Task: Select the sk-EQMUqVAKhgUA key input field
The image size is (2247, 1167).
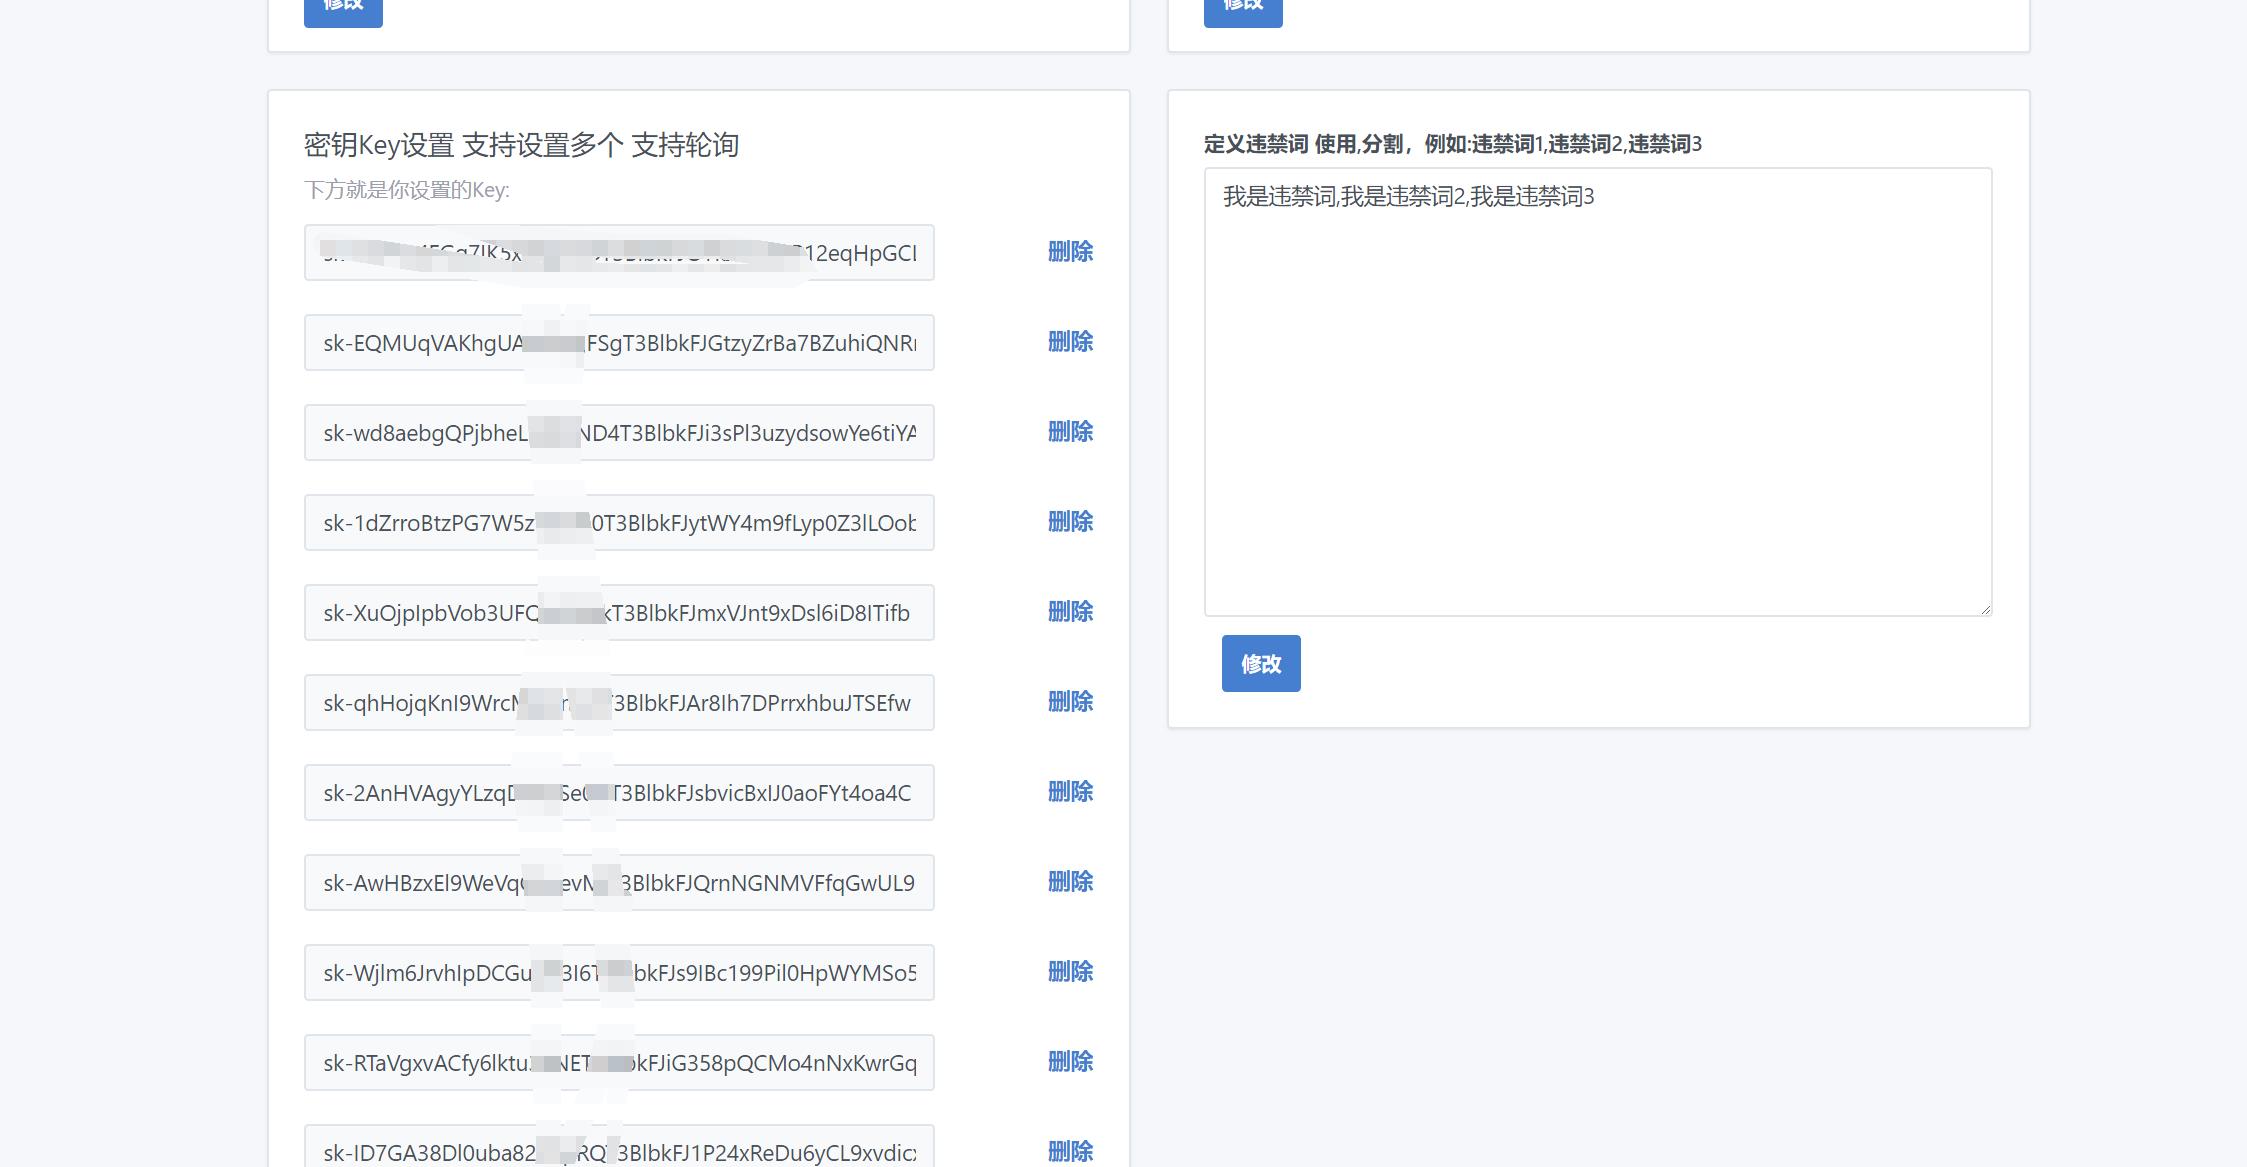Action: click(618, 342)
